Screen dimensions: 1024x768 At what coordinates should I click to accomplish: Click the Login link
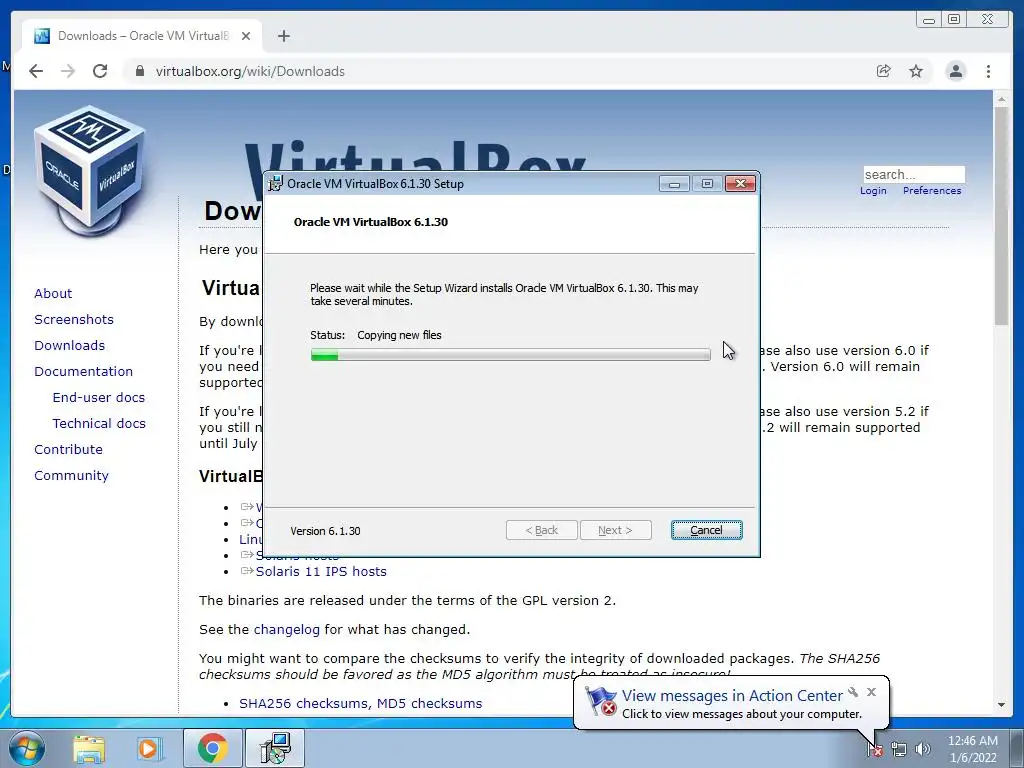(873, 191)
